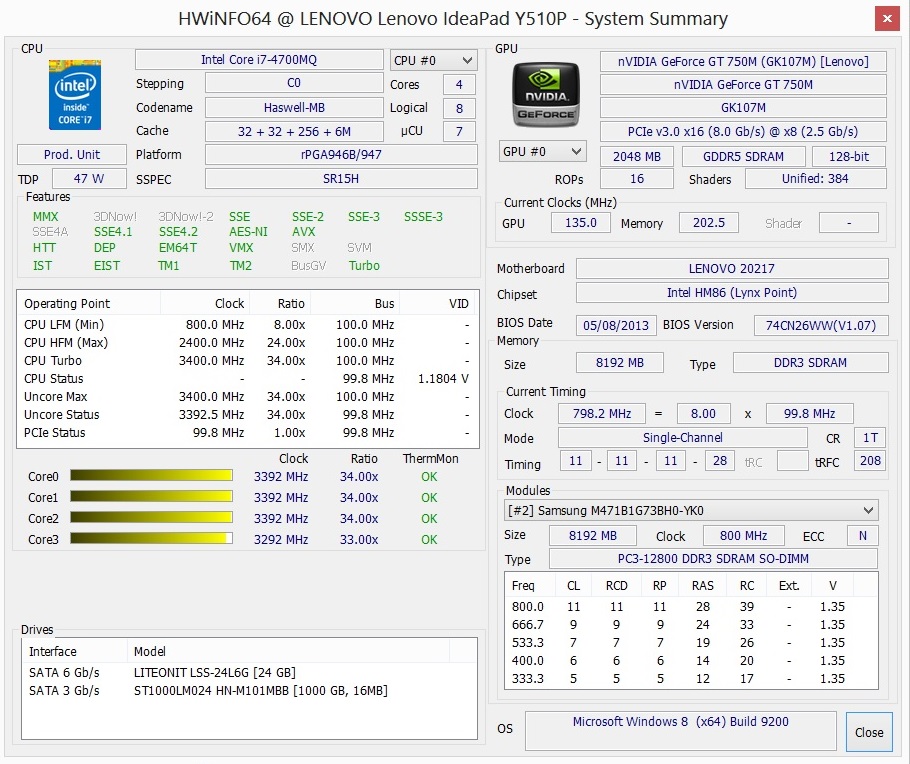
Task: Click the NVIDIA GeForce logo
Action: point(546,94)
